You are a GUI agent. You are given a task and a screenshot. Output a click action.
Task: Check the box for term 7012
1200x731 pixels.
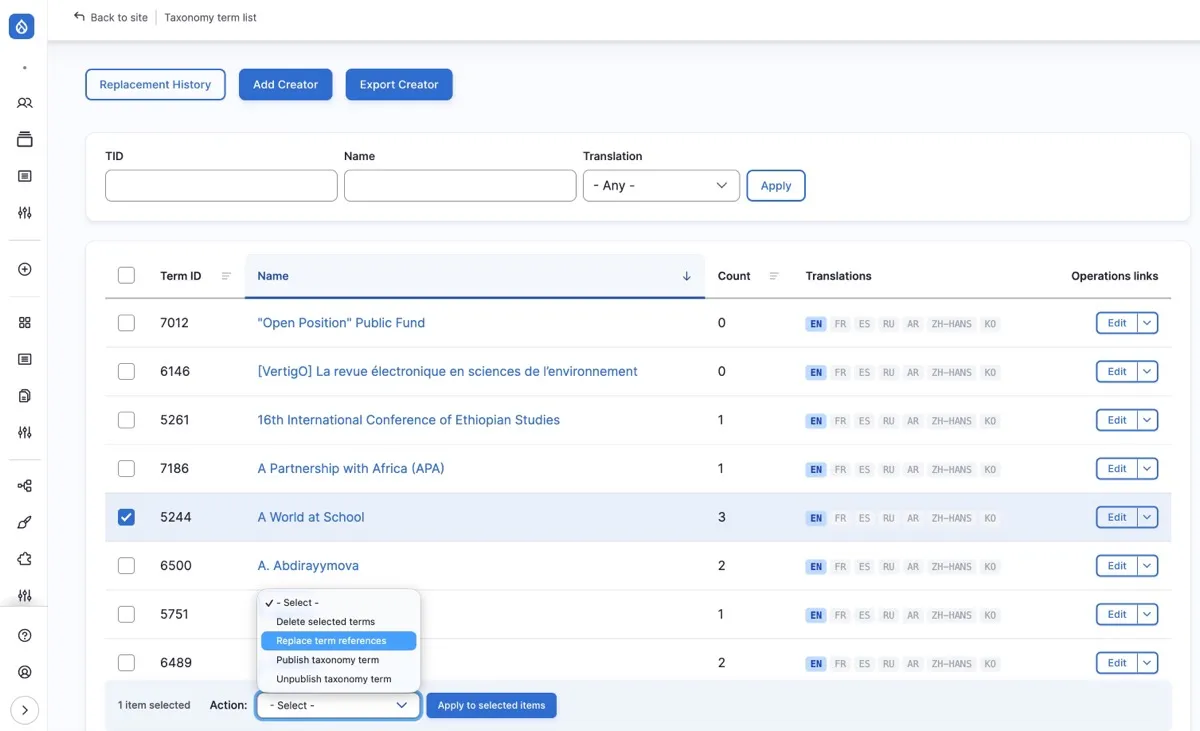(x=126, y=323)
